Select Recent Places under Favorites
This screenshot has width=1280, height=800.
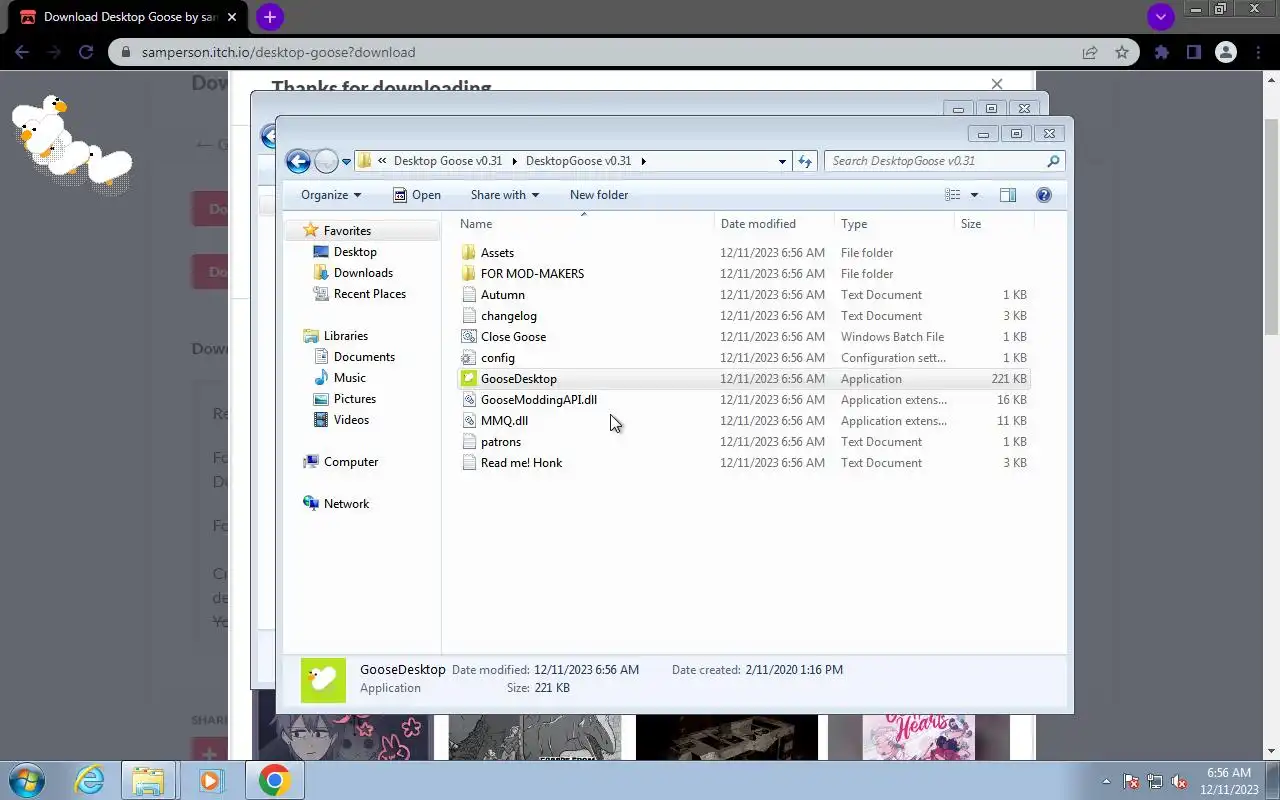[370, 294]
